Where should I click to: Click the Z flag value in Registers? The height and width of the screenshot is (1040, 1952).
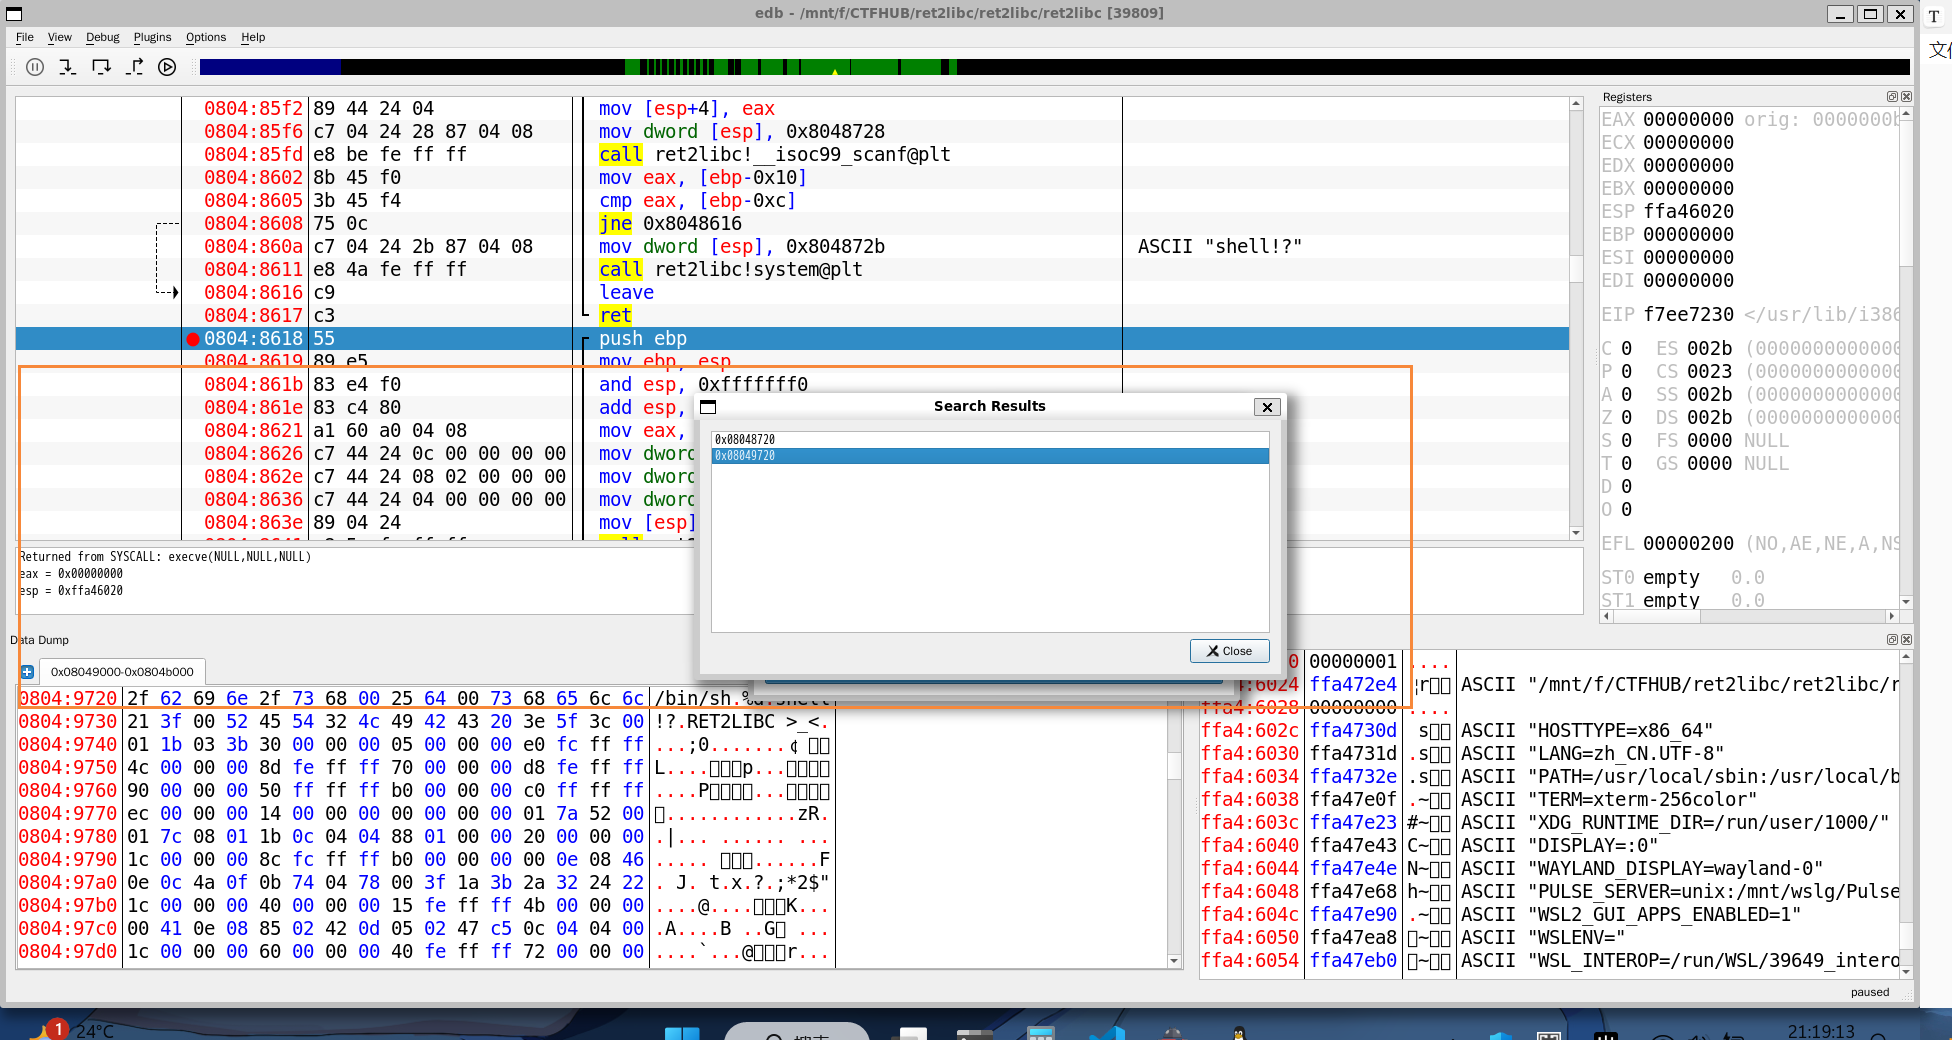tap(1626, 418)
